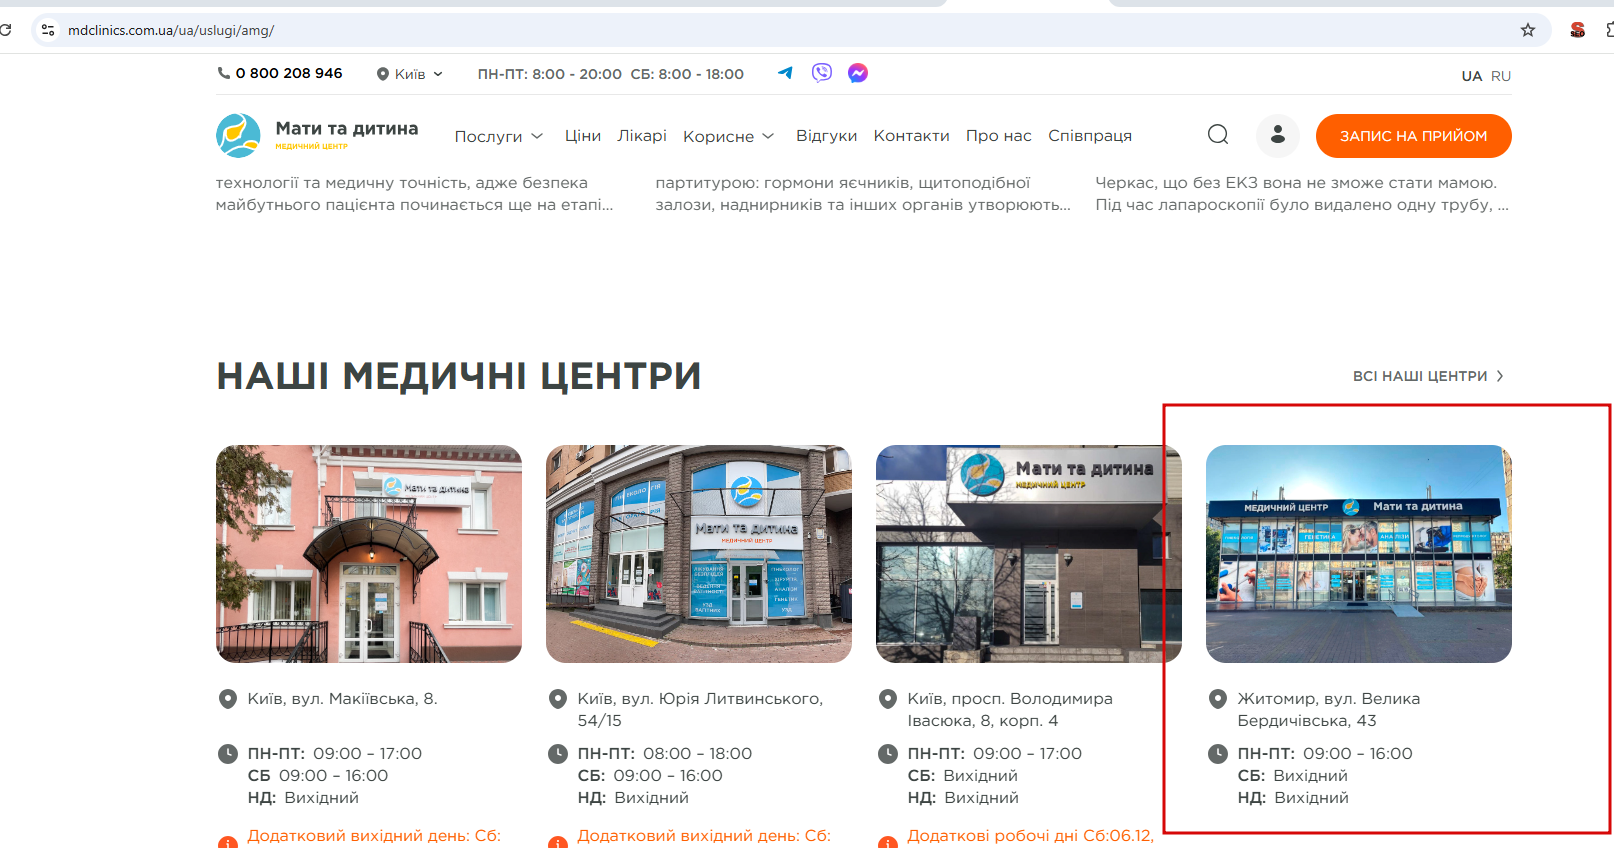Open the Facebook Messenger icon
1614x848 pixels.
tap(858, 73)
